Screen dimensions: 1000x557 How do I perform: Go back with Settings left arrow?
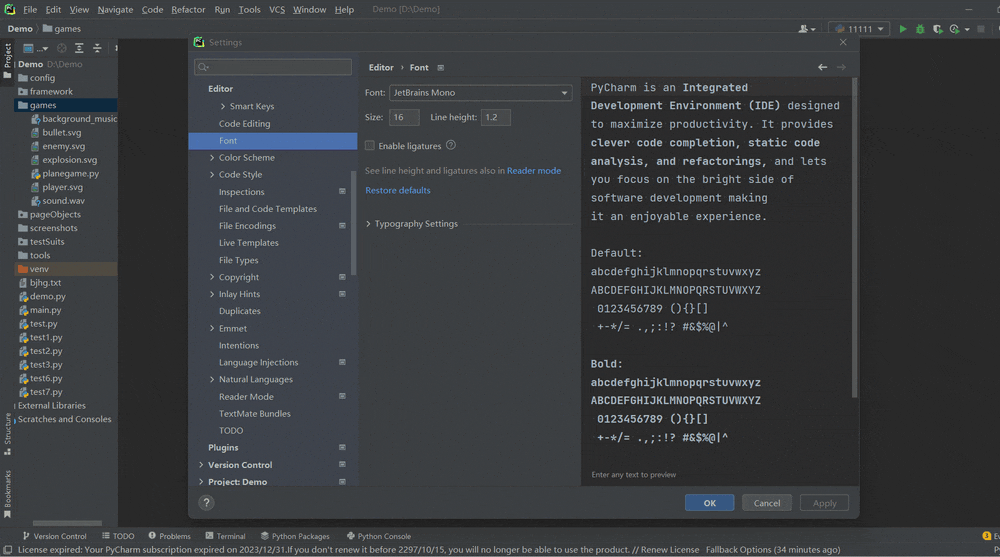pos(822,67)
